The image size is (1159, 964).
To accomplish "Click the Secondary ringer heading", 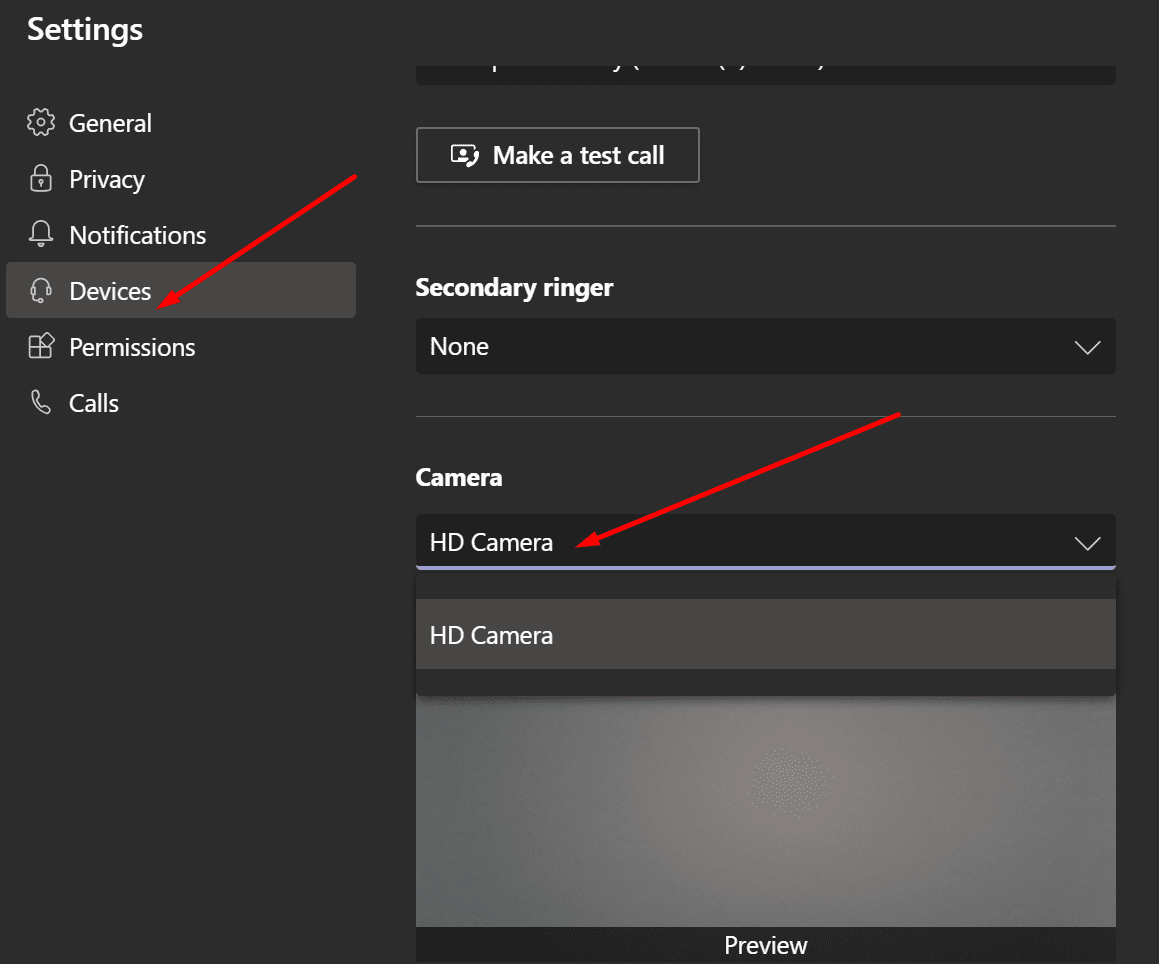I will pos(514,288).
